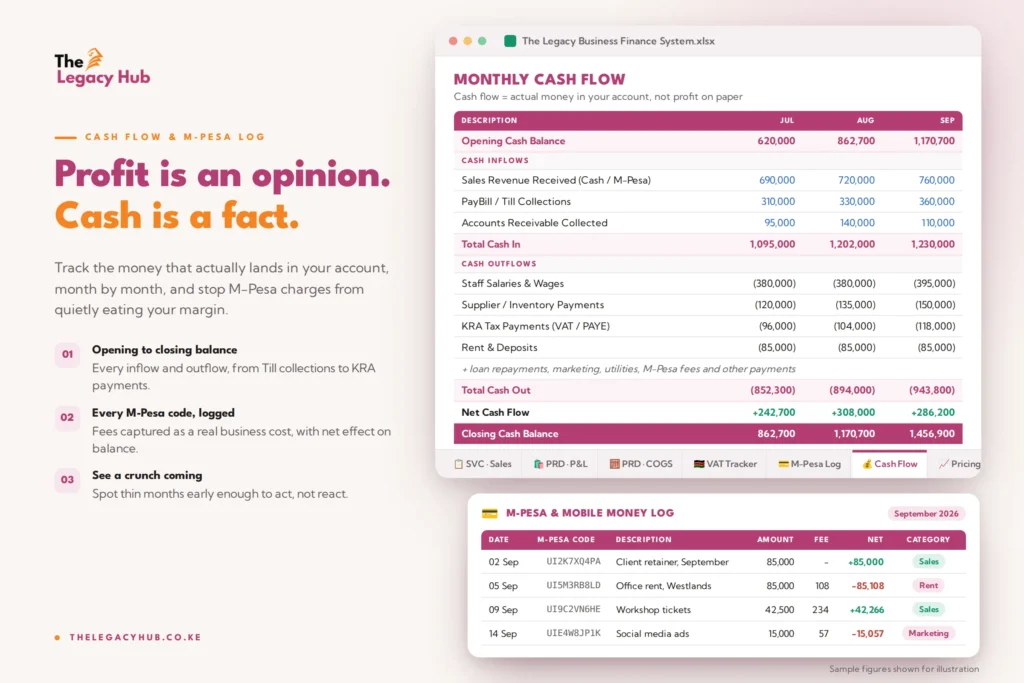The width and height of the screenshot is (1024, 683).
Task: Minimize the spreadsheet window using the yellow button
Action: pyautogui.click(x=468, y=41)
